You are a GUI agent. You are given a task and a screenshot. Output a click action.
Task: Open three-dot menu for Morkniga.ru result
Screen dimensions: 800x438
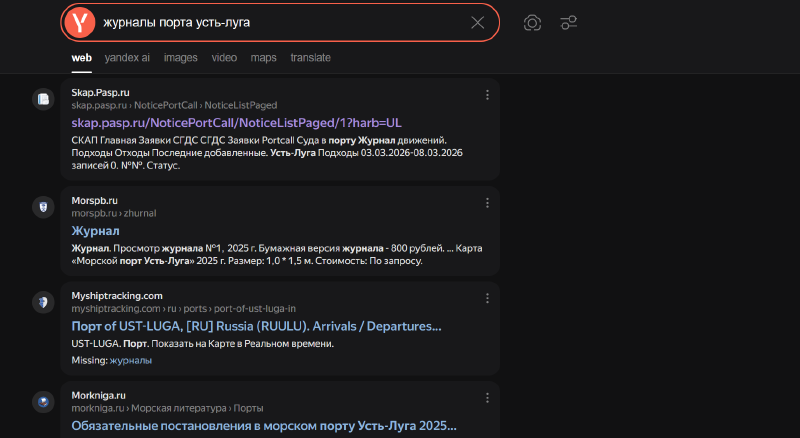(x=487, y=398)
